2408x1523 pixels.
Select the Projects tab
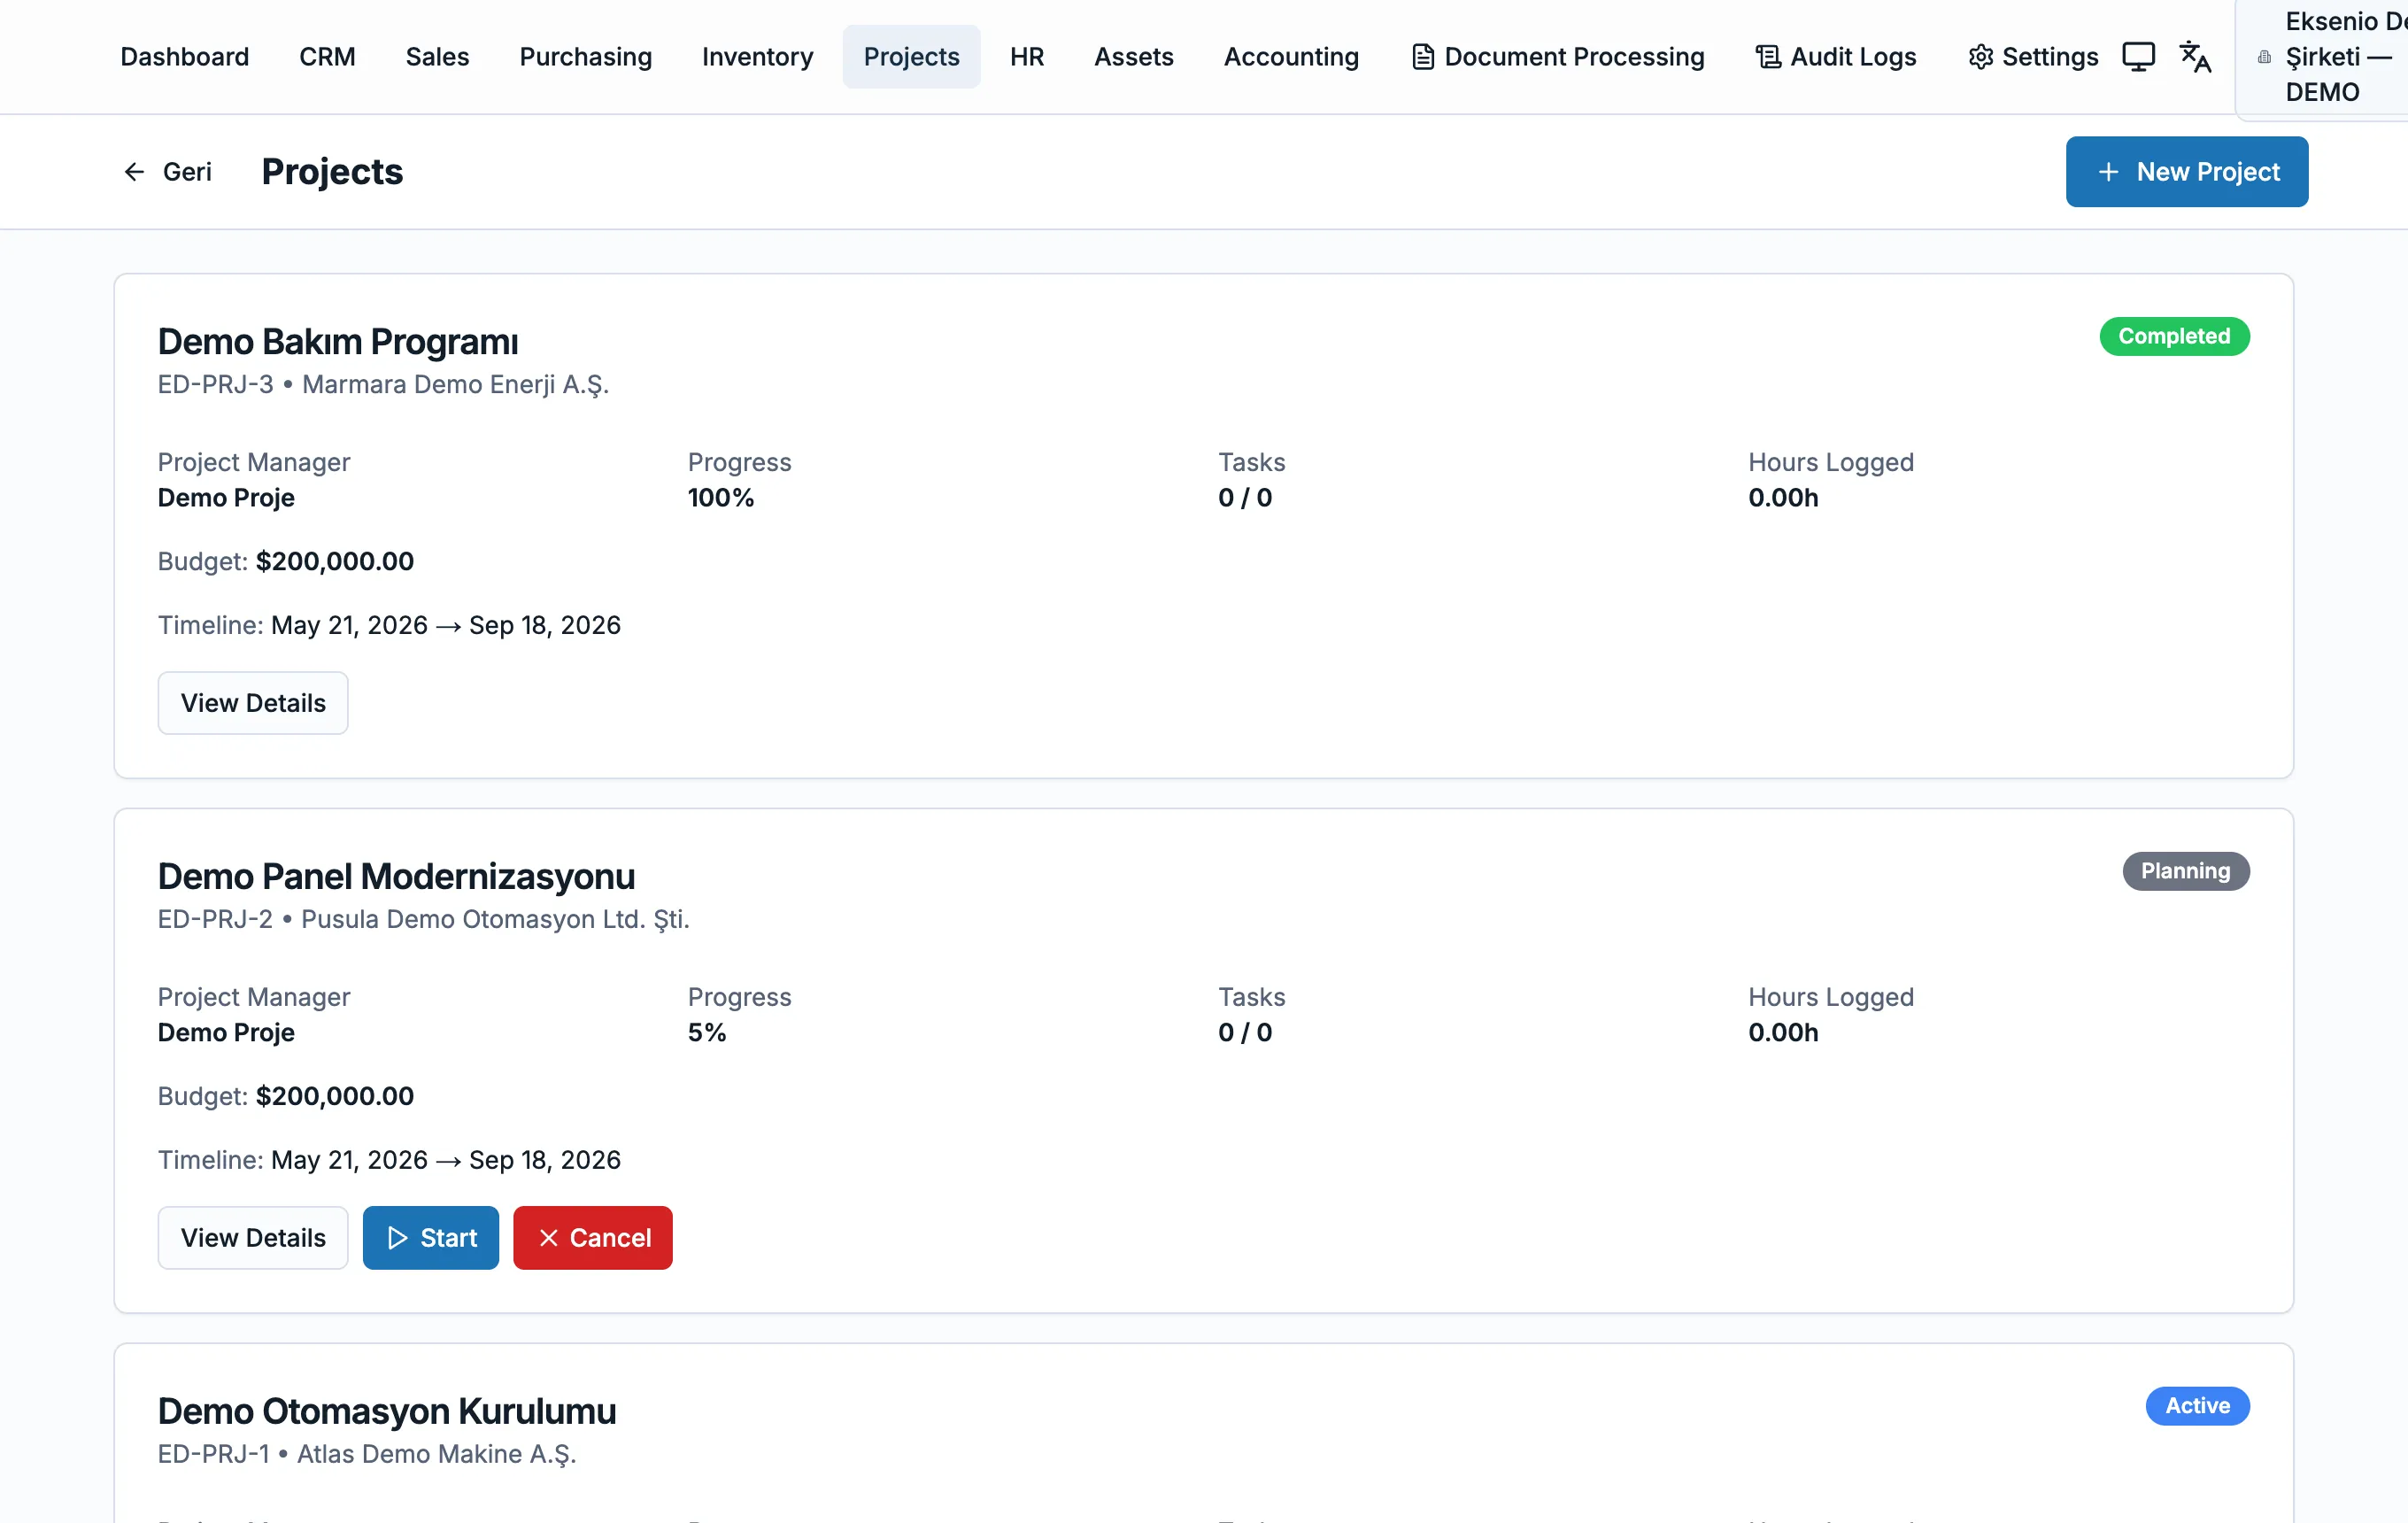pyautogui.click(x=911, y=57)
